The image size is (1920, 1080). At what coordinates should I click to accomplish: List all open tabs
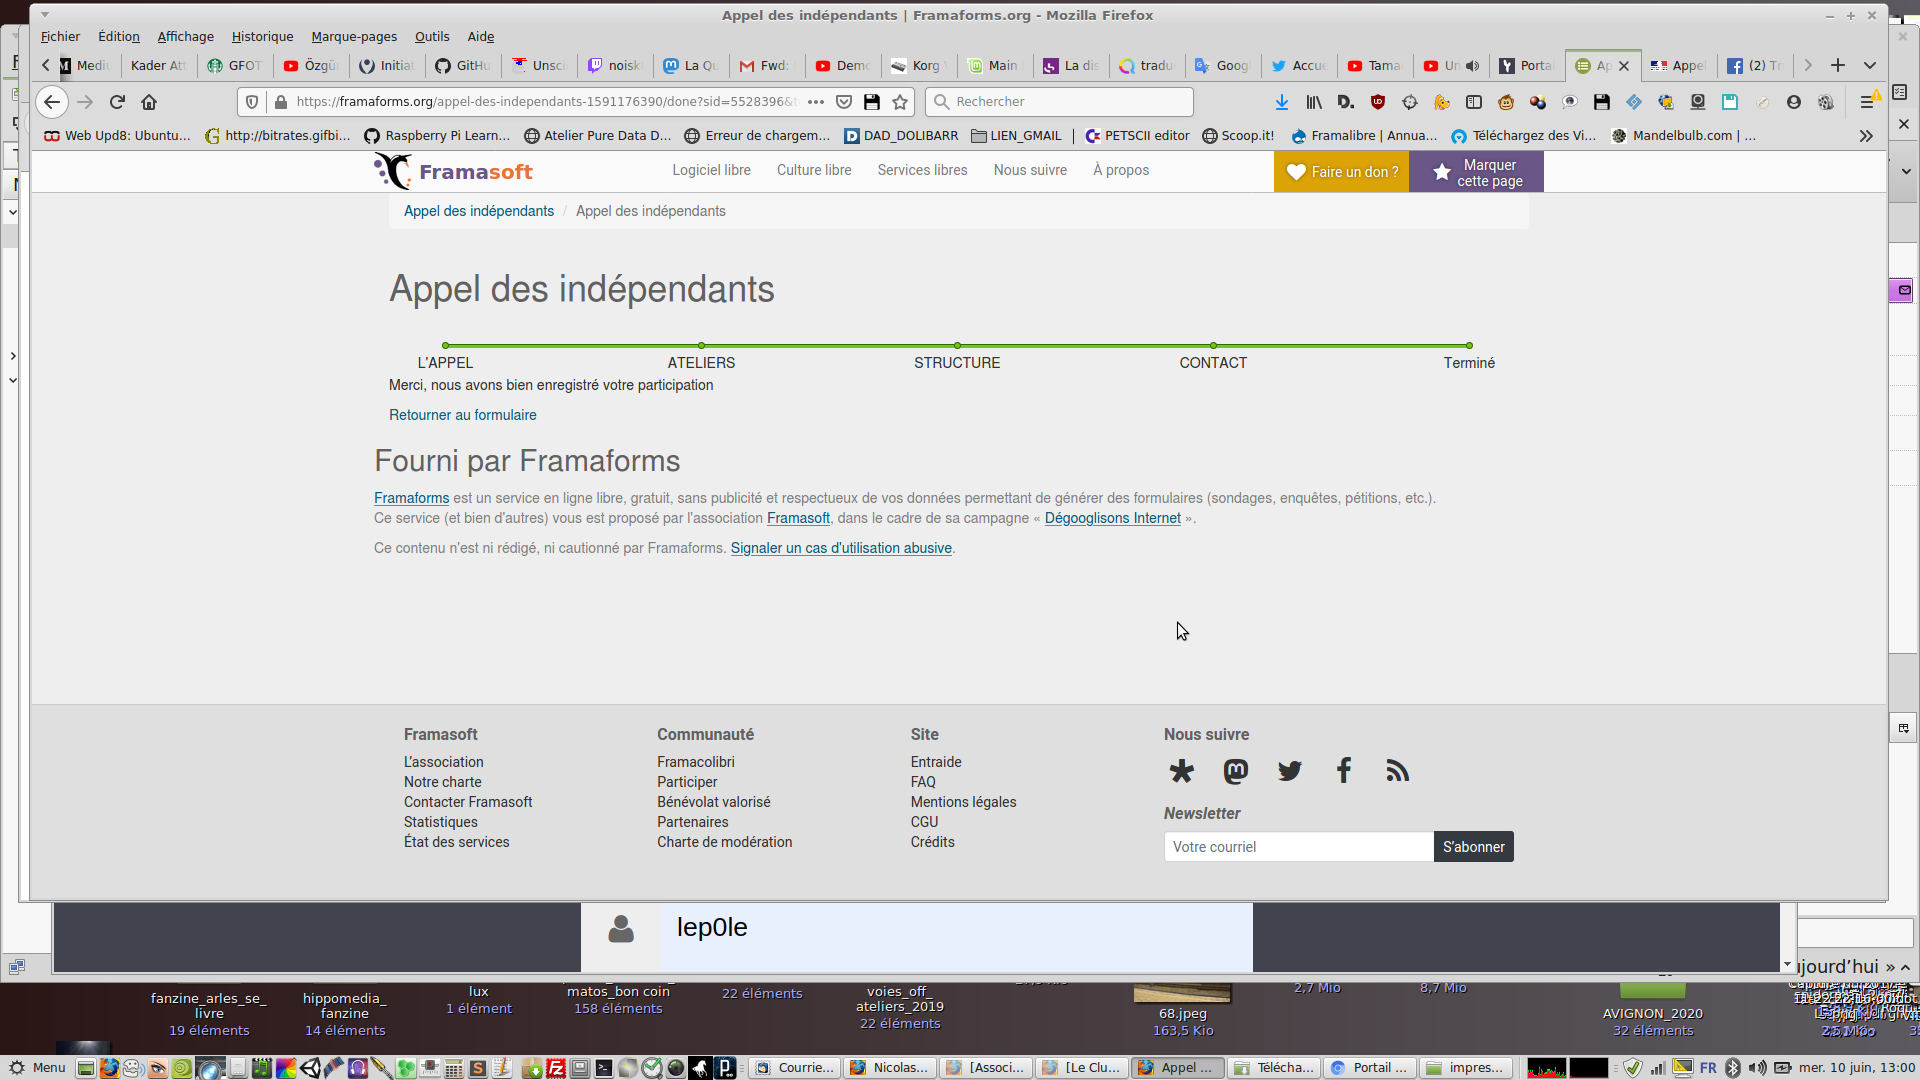1870,66
